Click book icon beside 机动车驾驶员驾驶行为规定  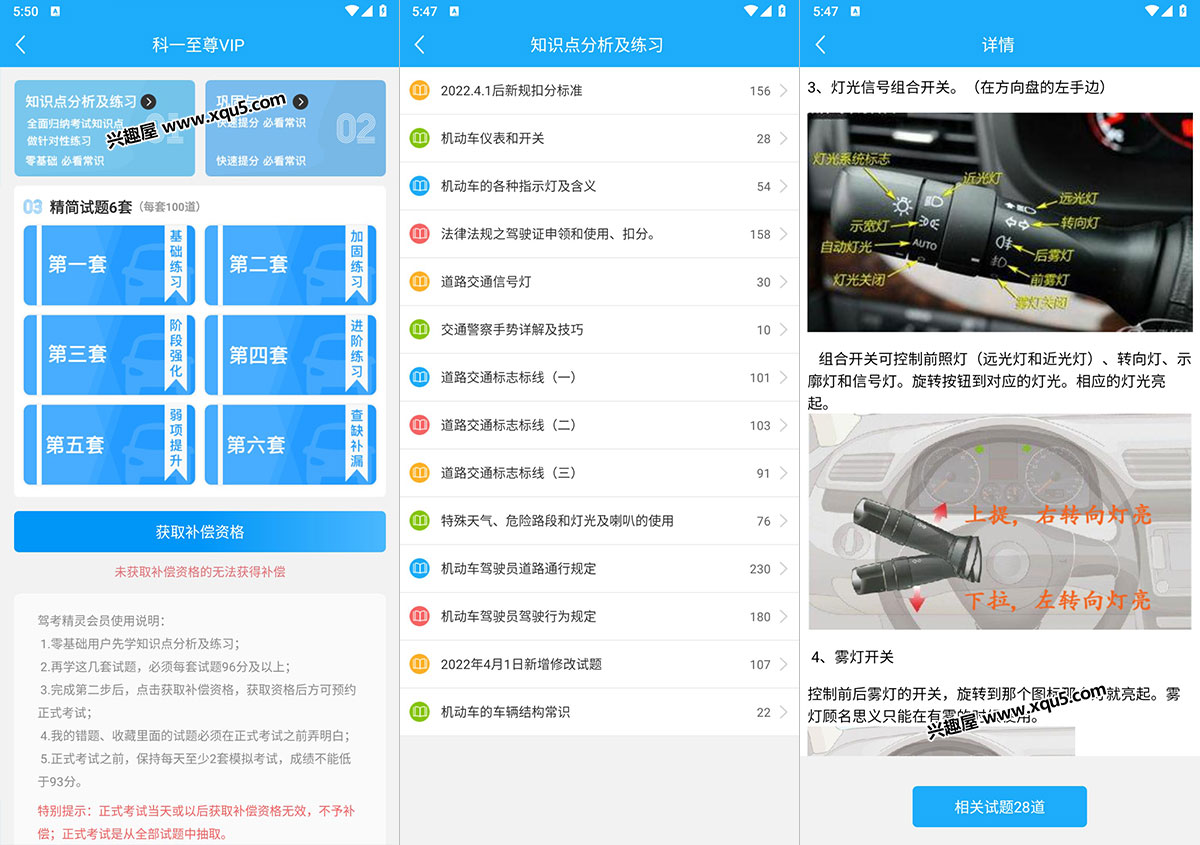point(420,616)
